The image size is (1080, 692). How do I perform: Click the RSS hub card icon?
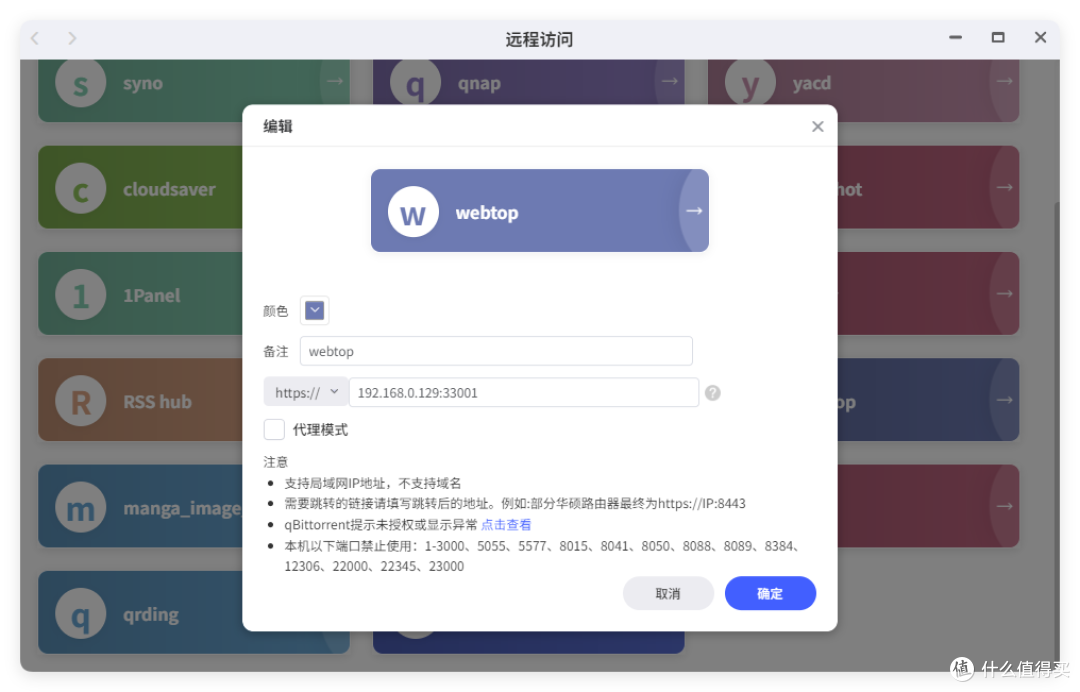point(81,401)
